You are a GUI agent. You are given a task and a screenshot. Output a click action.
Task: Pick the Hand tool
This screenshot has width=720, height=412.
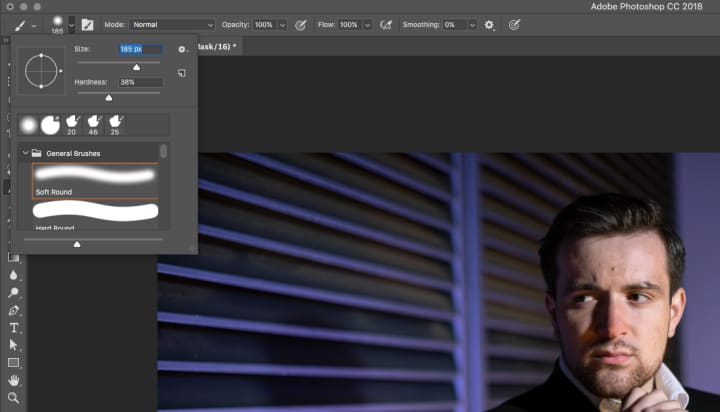[x=14, y=380]
